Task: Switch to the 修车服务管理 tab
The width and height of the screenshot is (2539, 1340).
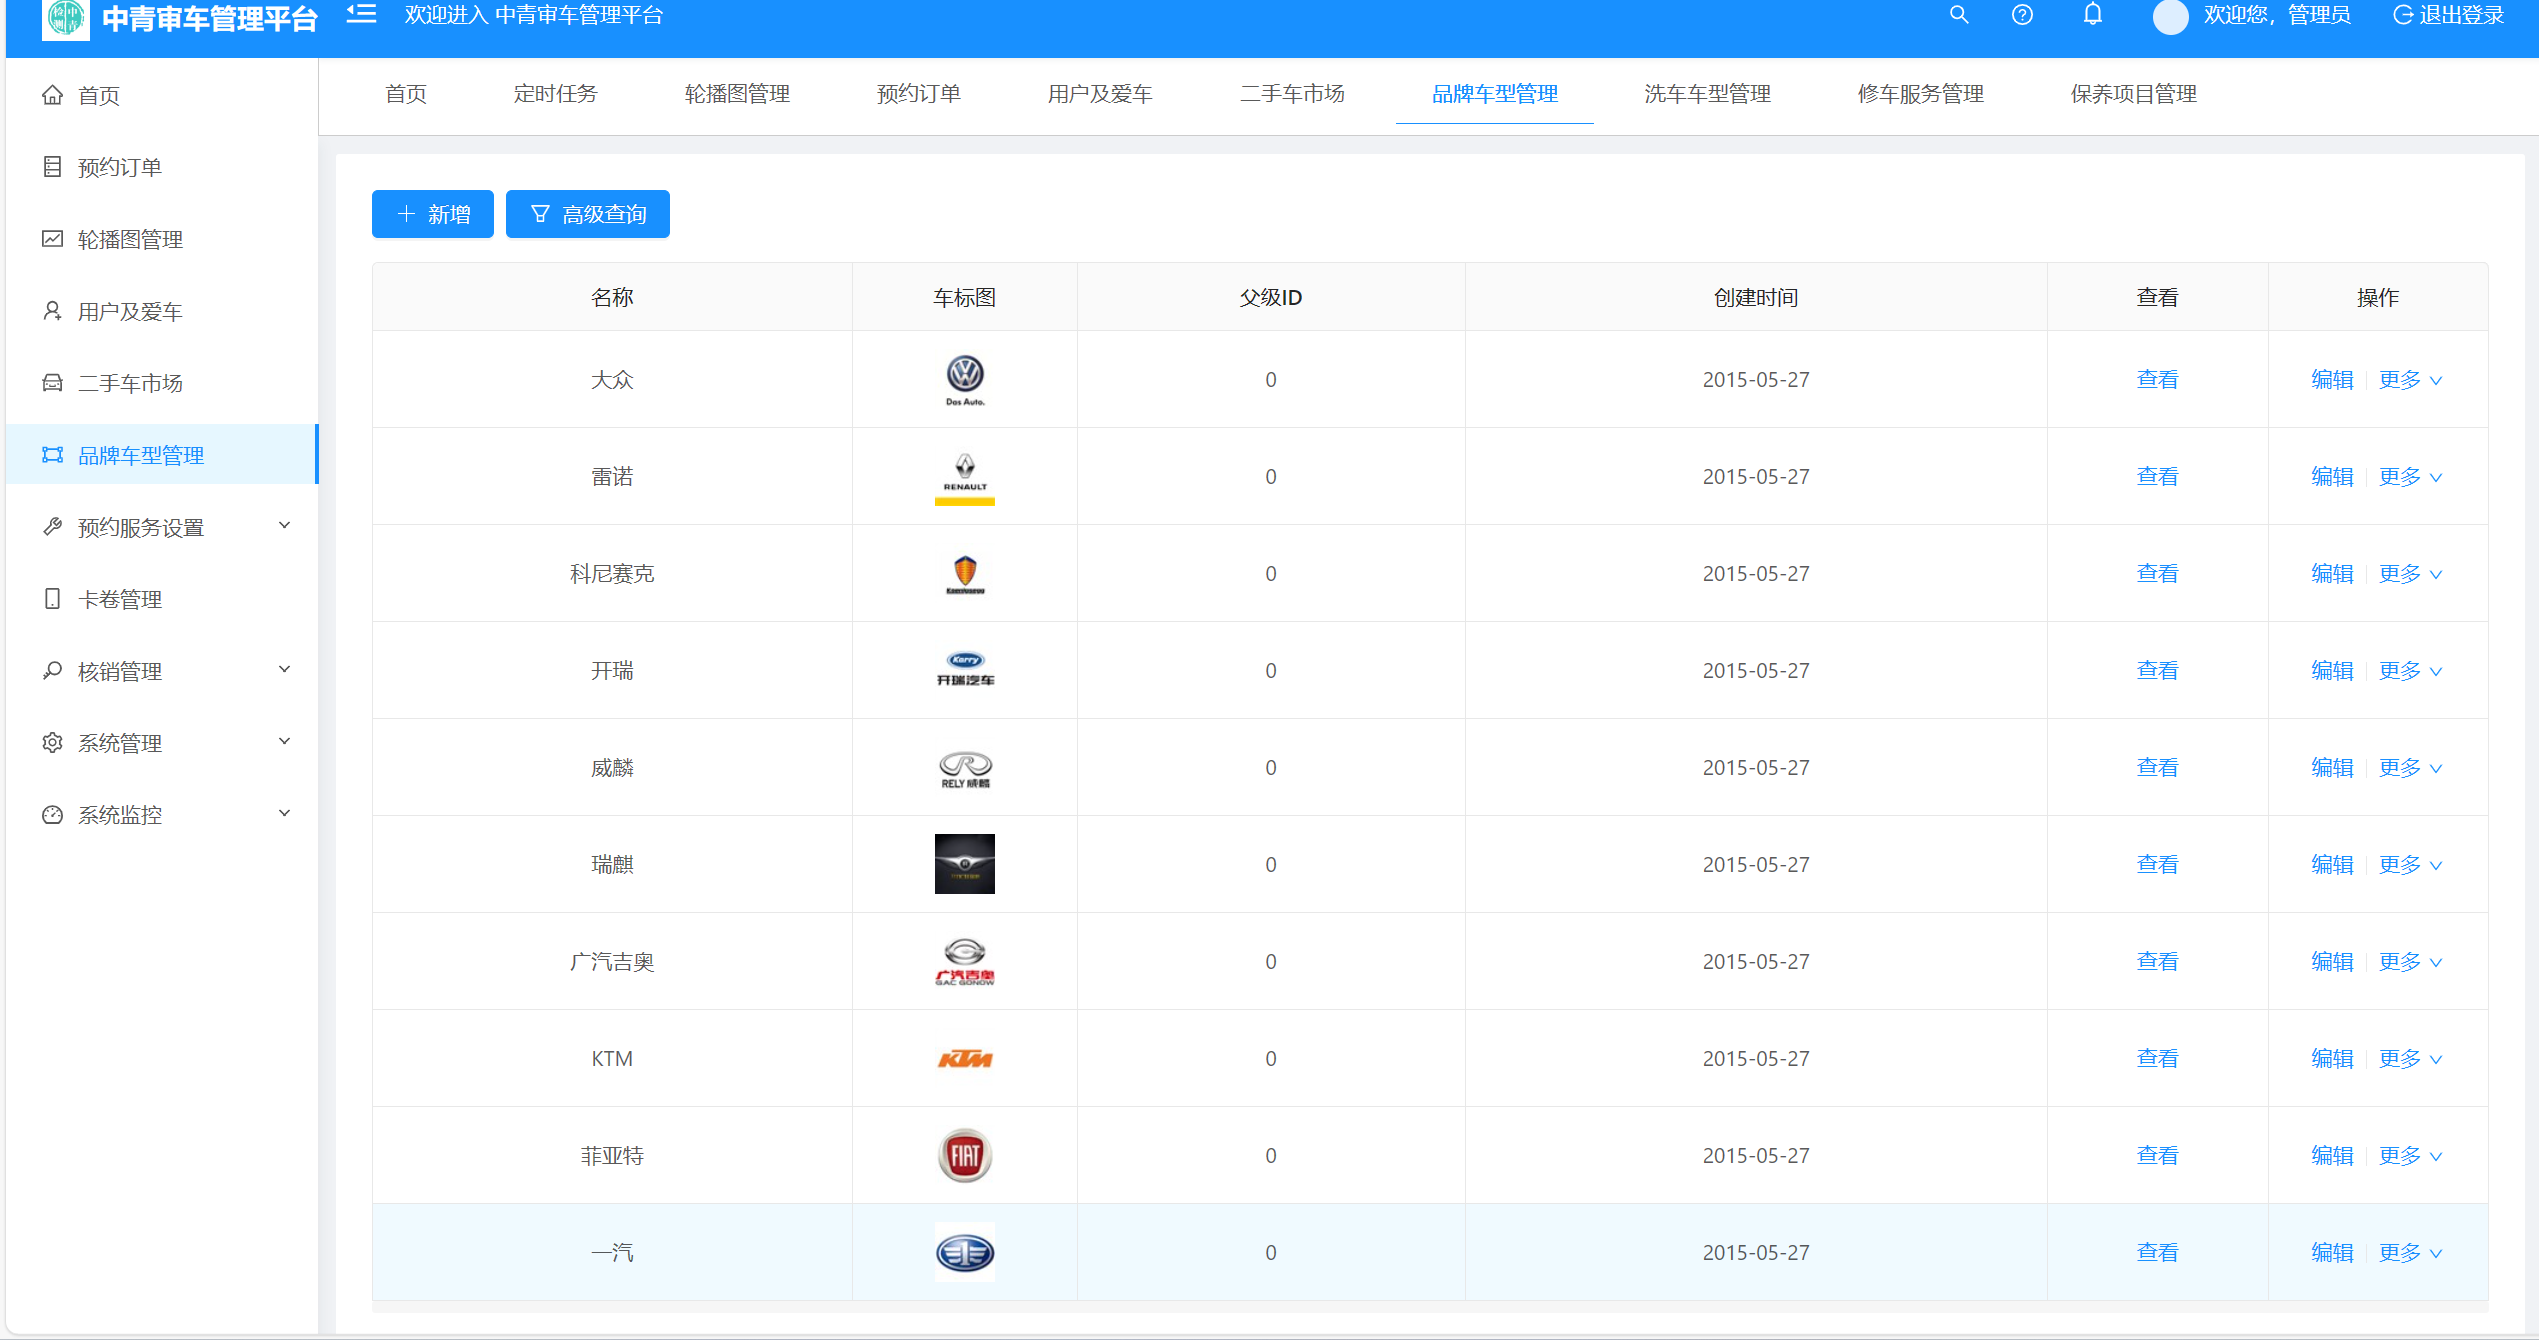Action: pyautogui.click(x=1920, y=94)
